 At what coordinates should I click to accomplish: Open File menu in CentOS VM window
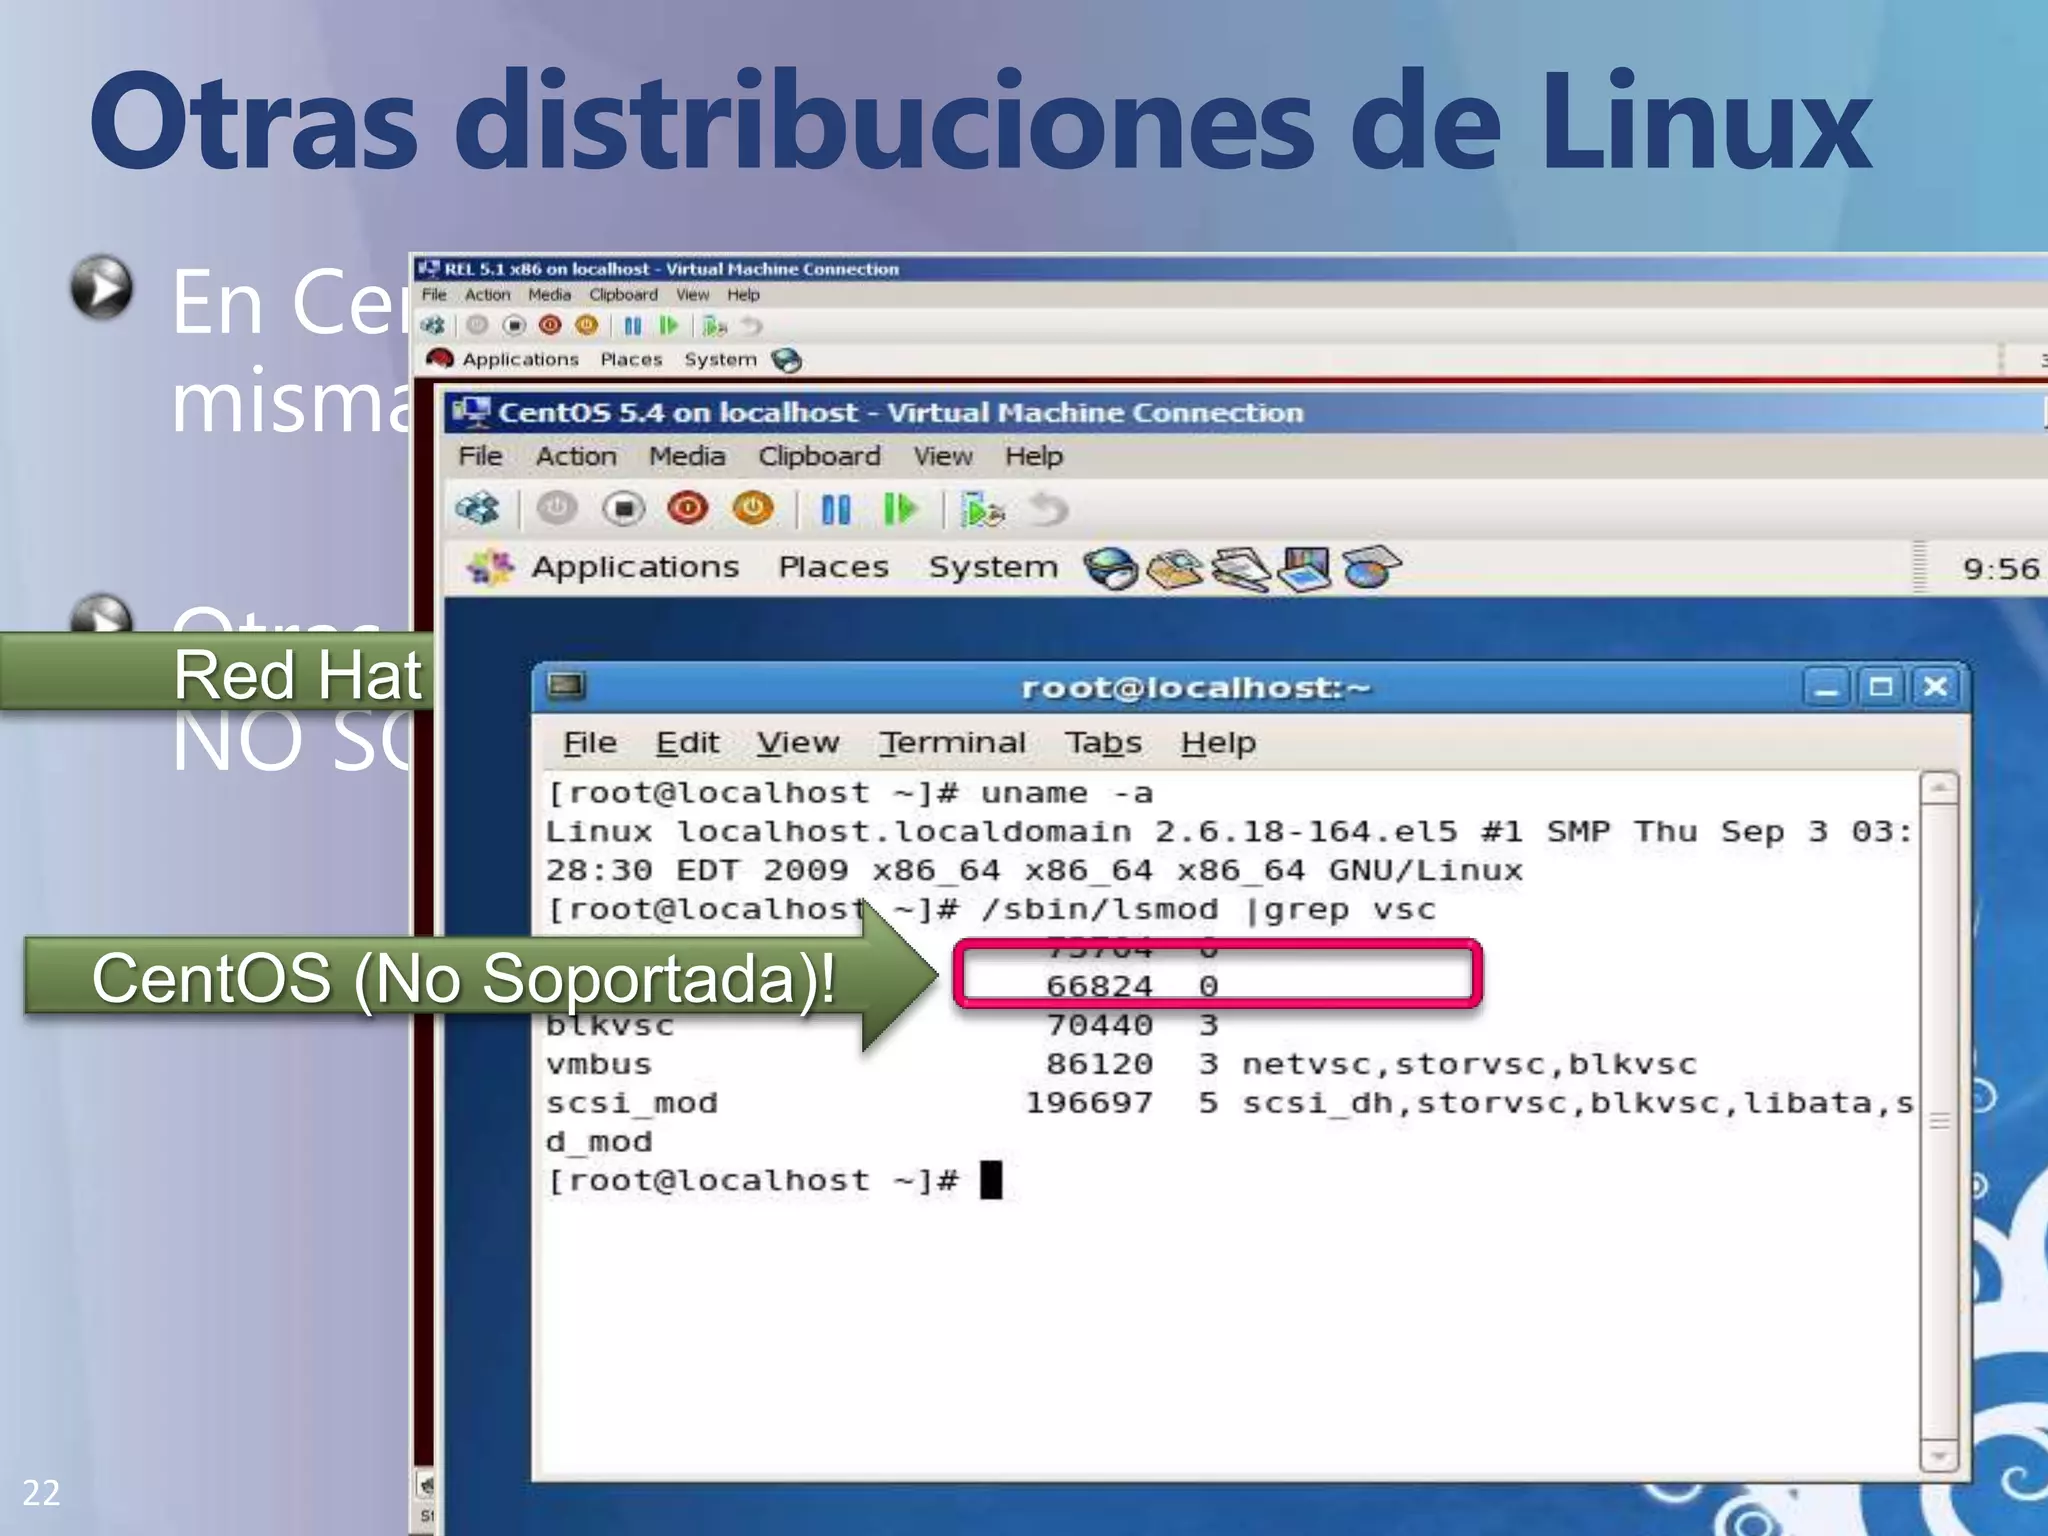[480, 456]
